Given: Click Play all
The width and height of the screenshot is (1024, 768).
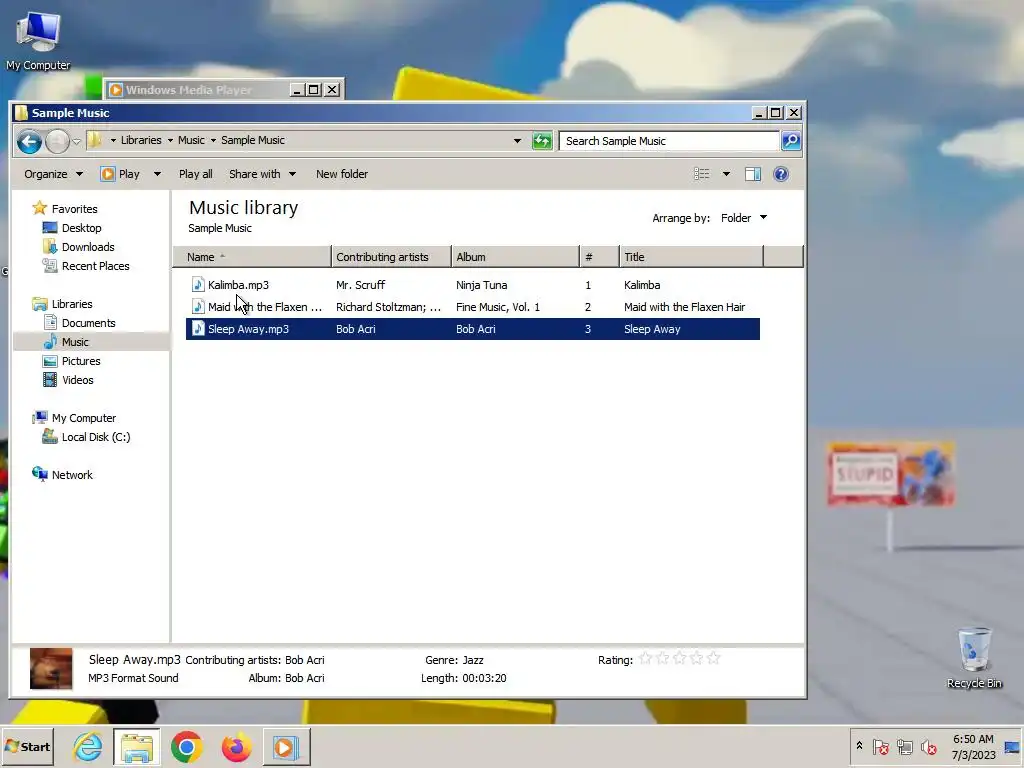Looking at the screenshot, I should [x=195, y=174].
